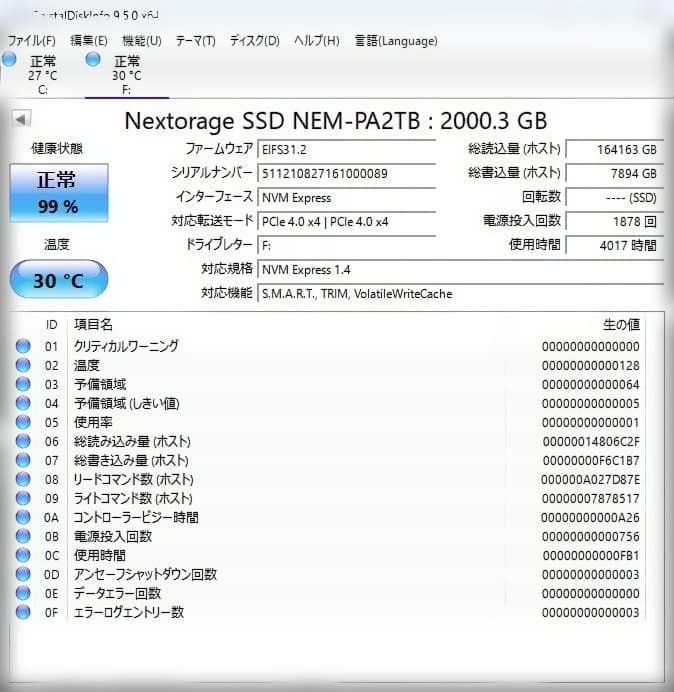Select the クリティカルワーニング attribute name
This screenshot has height=692, width=674.
126,346
